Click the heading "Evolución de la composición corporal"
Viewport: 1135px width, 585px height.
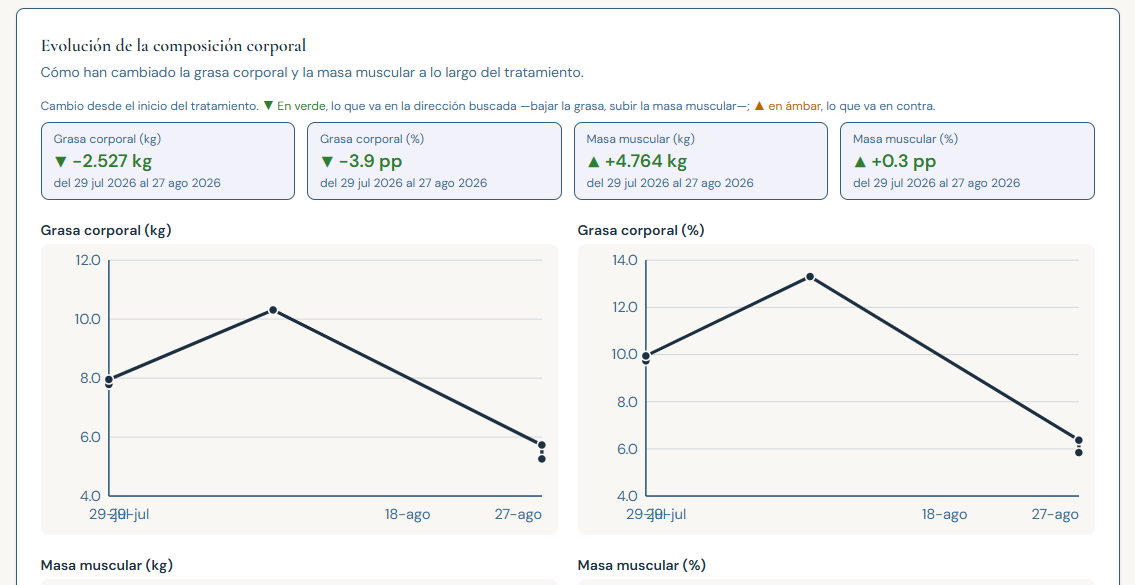tap(174, 46)
